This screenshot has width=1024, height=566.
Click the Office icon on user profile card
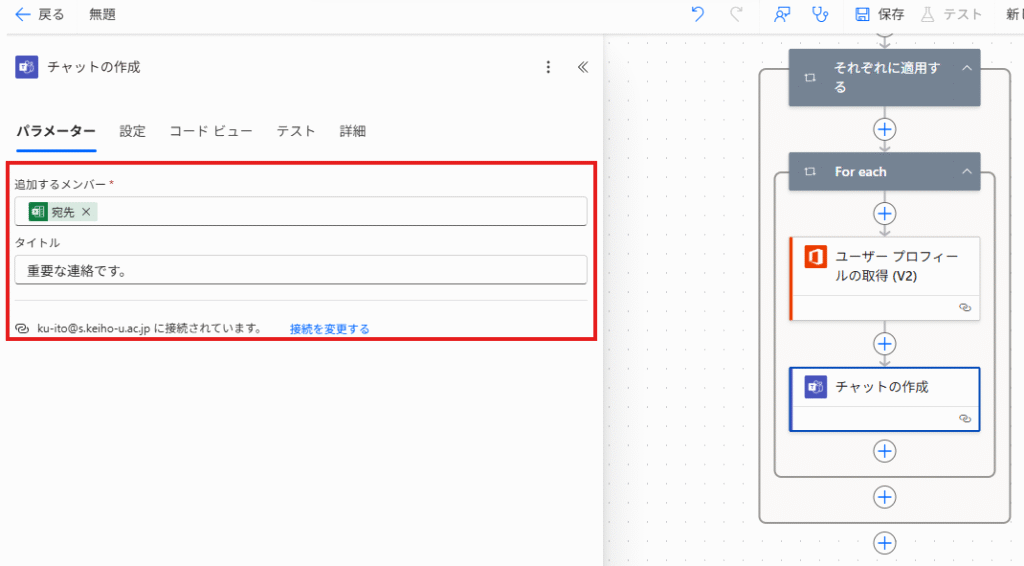[815, 257]
